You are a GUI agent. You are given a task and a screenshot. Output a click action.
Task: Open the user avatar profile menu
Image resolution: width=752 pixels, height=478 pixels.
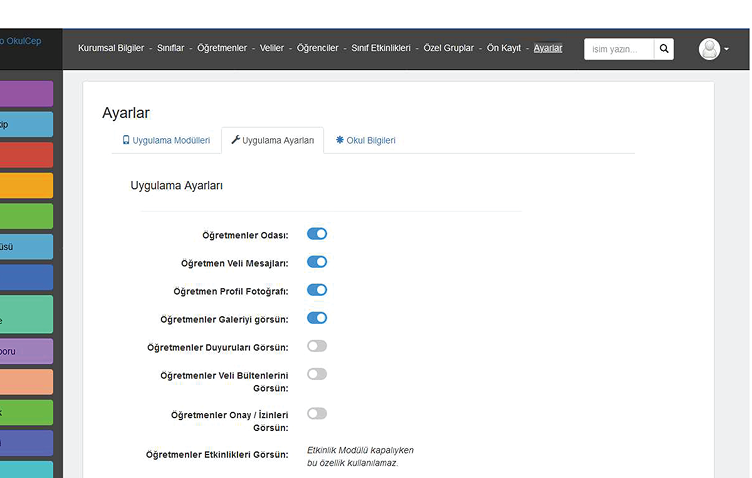pyautogui.click(x=709, y=49)
